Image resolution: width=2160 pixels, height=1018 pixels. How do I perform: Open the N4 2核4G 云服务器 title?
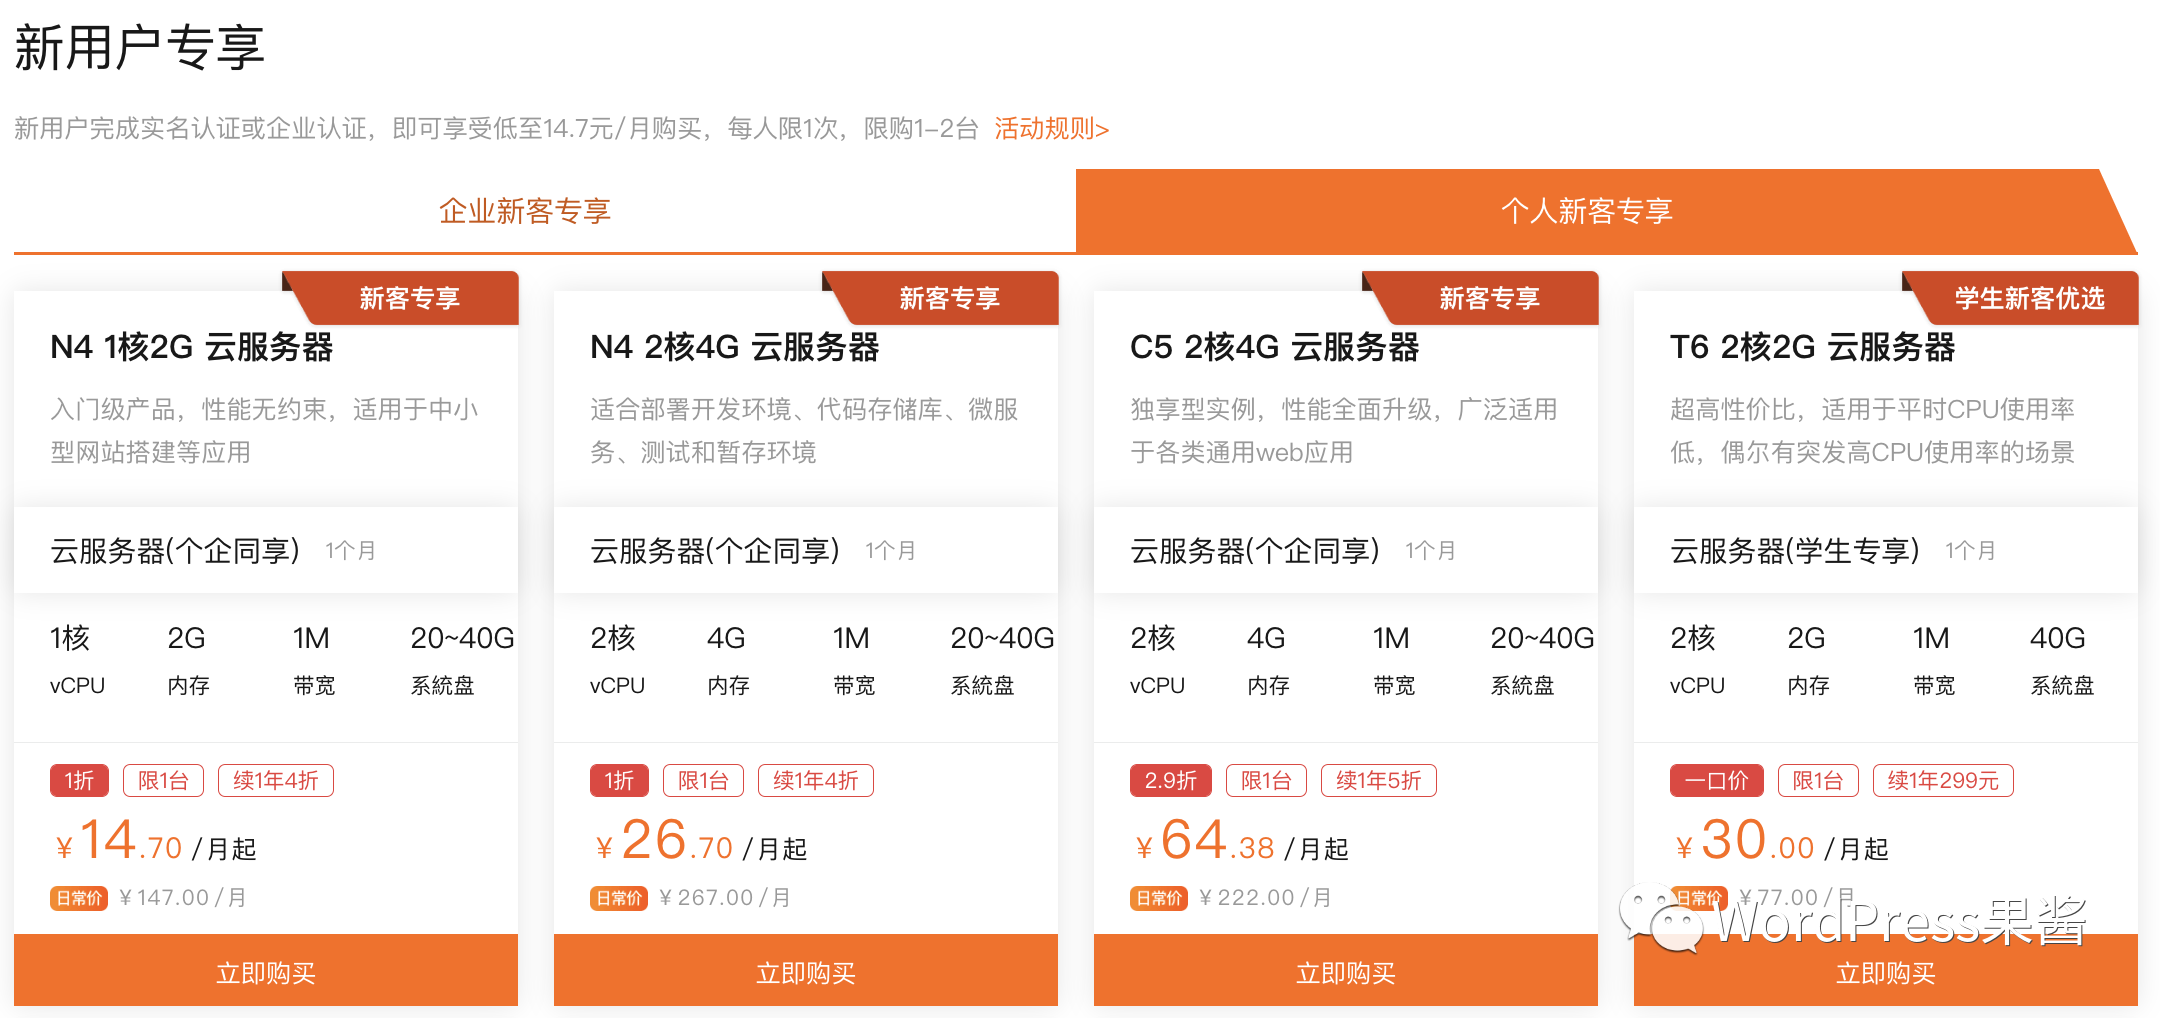point(734,347)
